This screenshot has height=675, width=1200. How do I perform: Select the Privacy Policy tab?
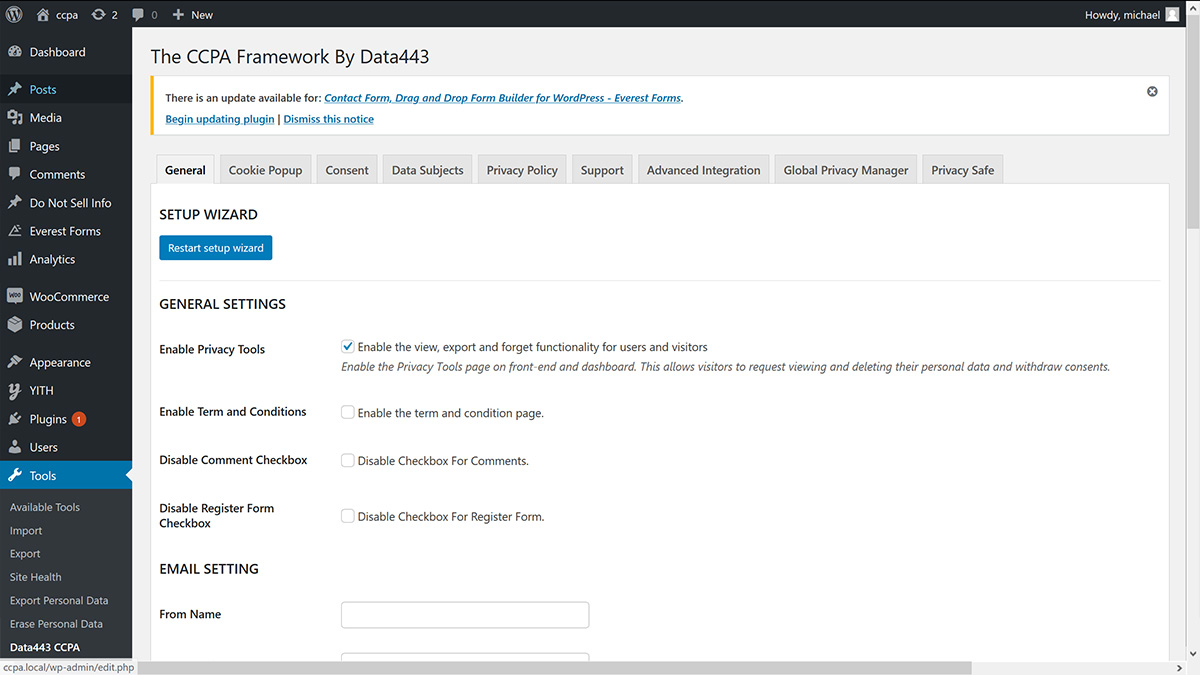click(x=522, y=170)
